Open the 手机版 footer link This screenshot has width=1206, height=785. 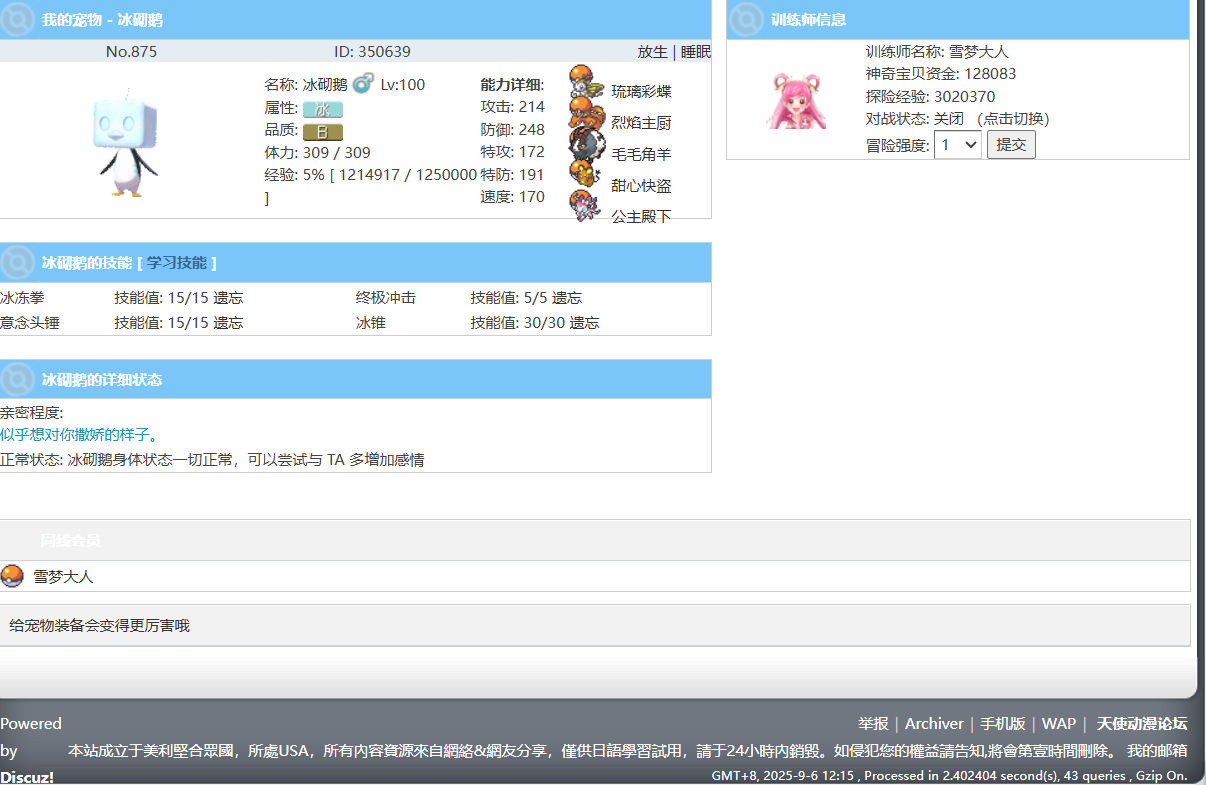pyautogui.click(x=1003, y=724)
